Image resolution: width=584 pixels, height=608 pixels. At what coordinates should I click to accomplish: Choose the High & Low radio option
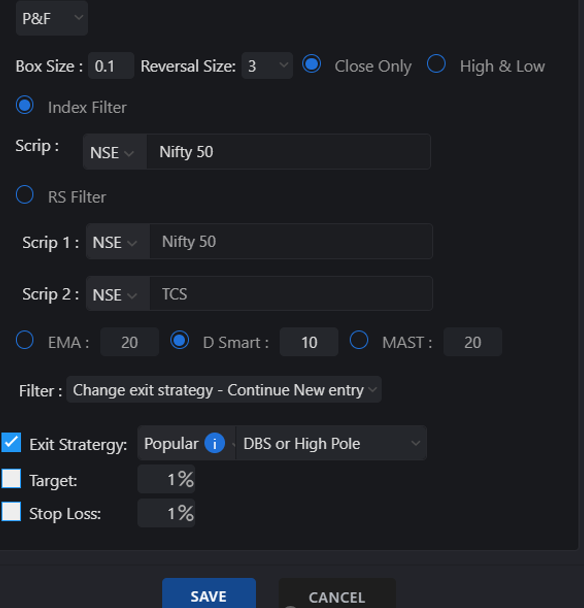click(436, 64)
